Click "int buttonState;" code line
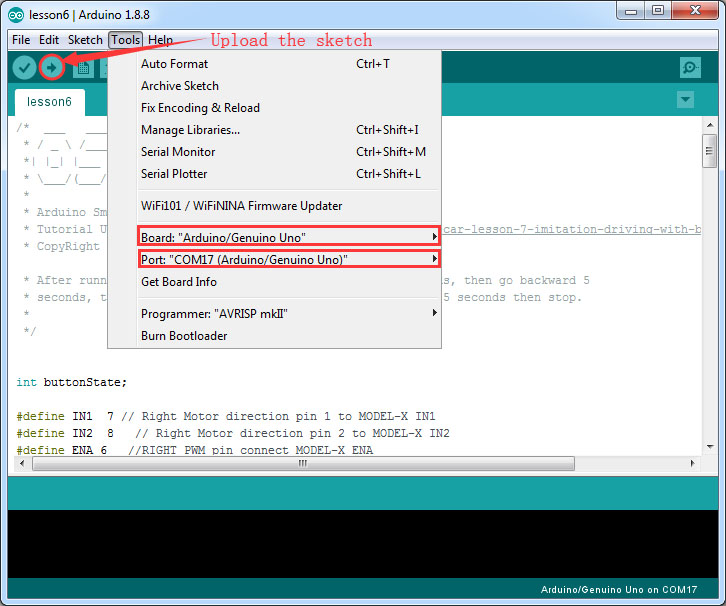Image resolution: width=726 pixels, height=606 pixels. [71, 382]
